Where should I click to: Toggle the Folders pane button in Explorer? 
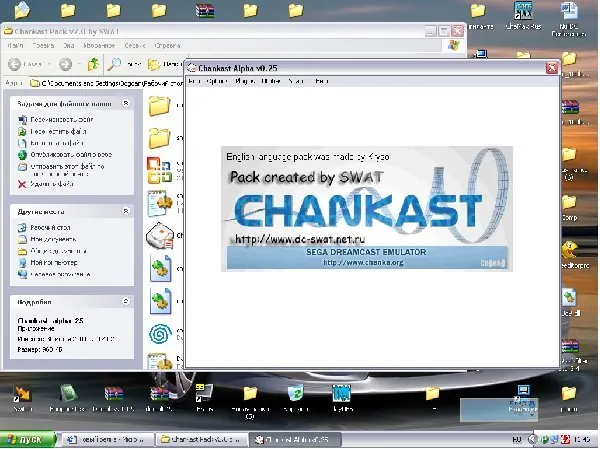pos(165,64)
